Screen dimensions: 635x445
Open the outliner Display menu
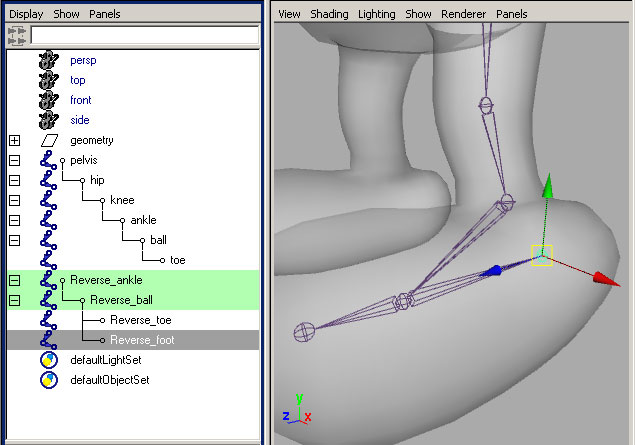pyautogui.click(x=27, y=15)
